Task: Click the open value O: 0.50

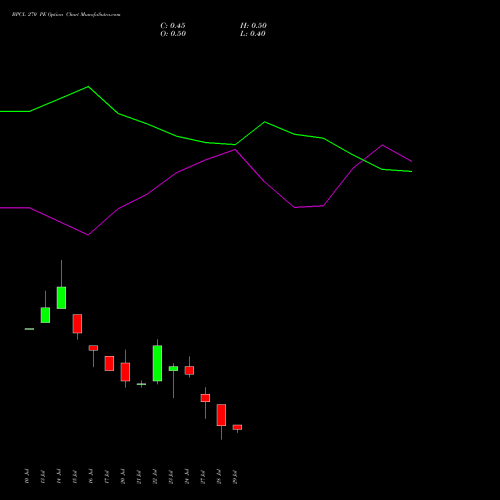Action: click(x=173, y=34)
